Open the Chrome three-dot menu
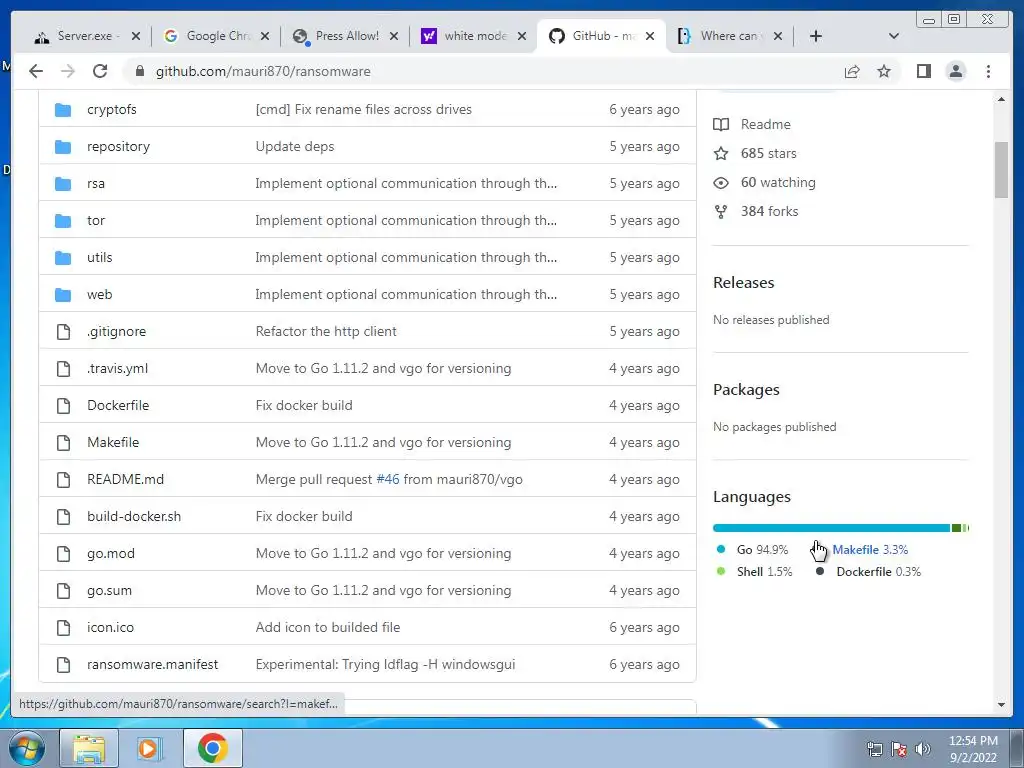 pyautogui.click(x=988, y=71)
